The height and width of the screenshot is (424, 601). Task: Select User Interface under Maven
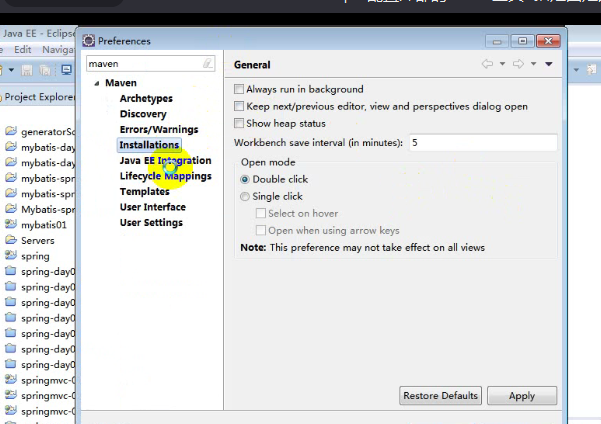(153, 207)
